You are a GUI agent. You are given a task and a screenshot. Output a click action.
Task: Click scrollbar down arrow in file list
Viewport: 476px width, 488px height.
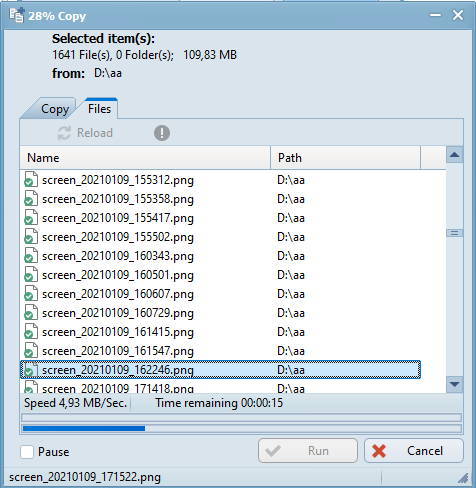(454, 384)
